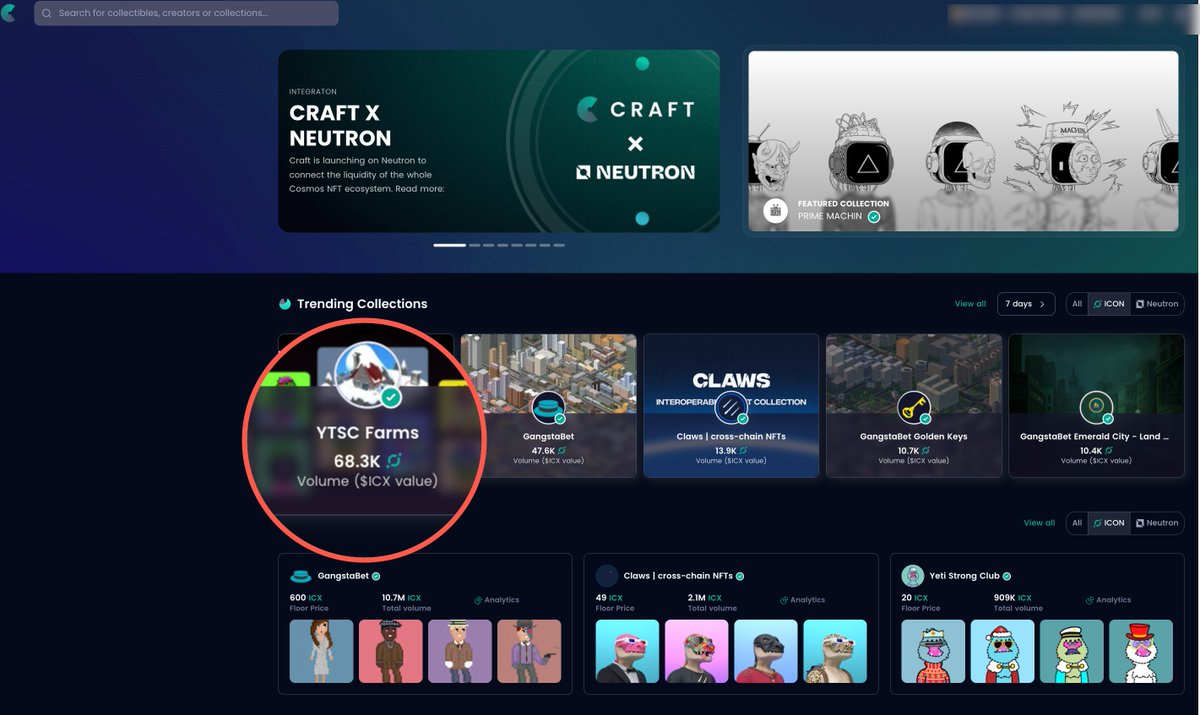Open the Claws cross-chain NFTs collection name link
Image resolution: width=1200 pixels, height=715 pixels.
(x=678, y=576)
